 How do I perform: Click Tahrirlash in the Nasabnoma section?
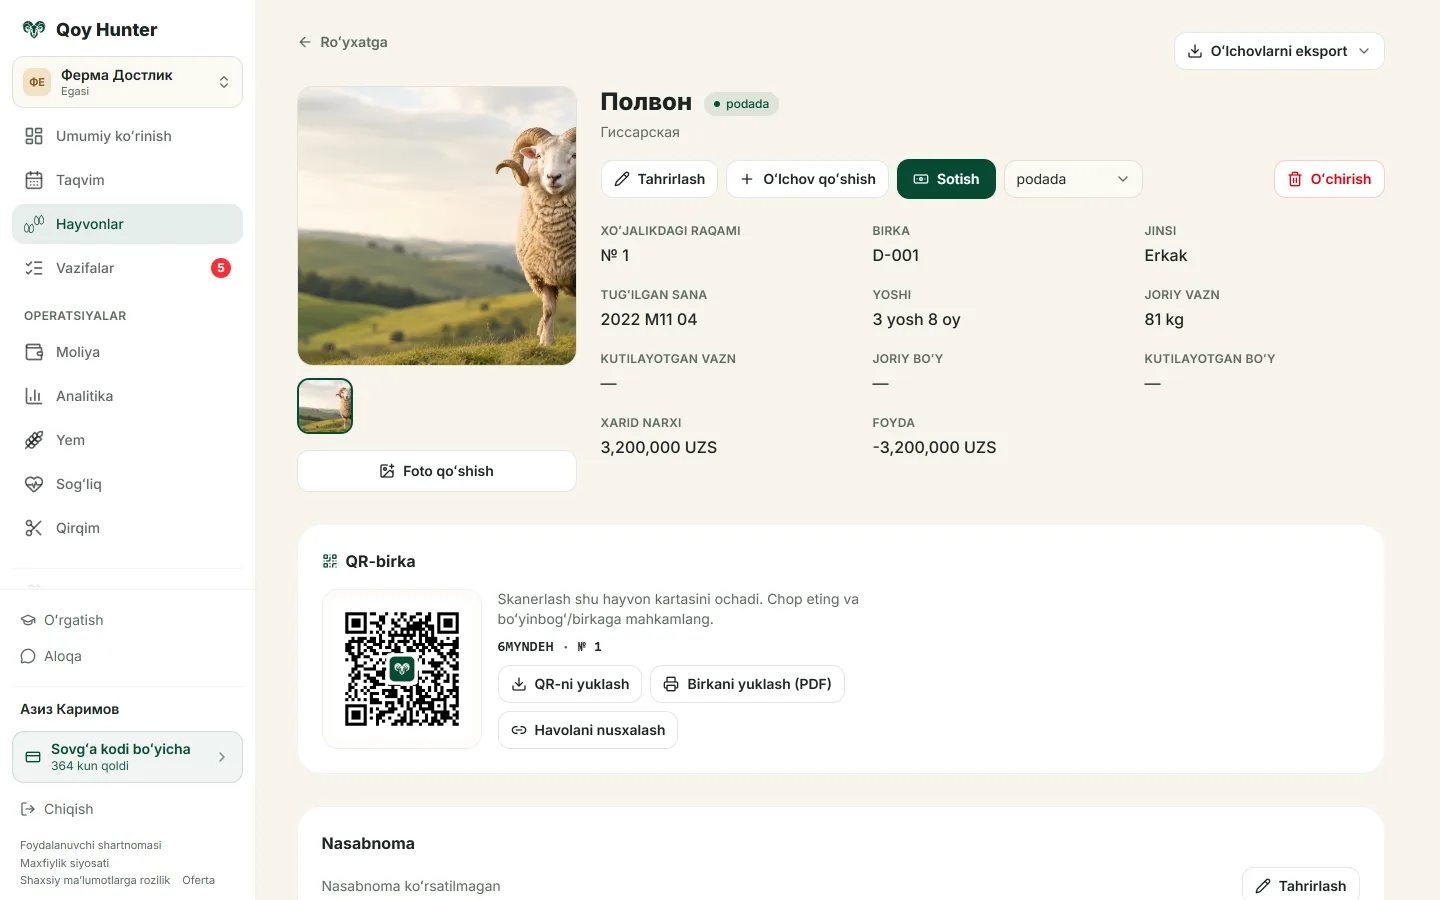pos(1301,886)
